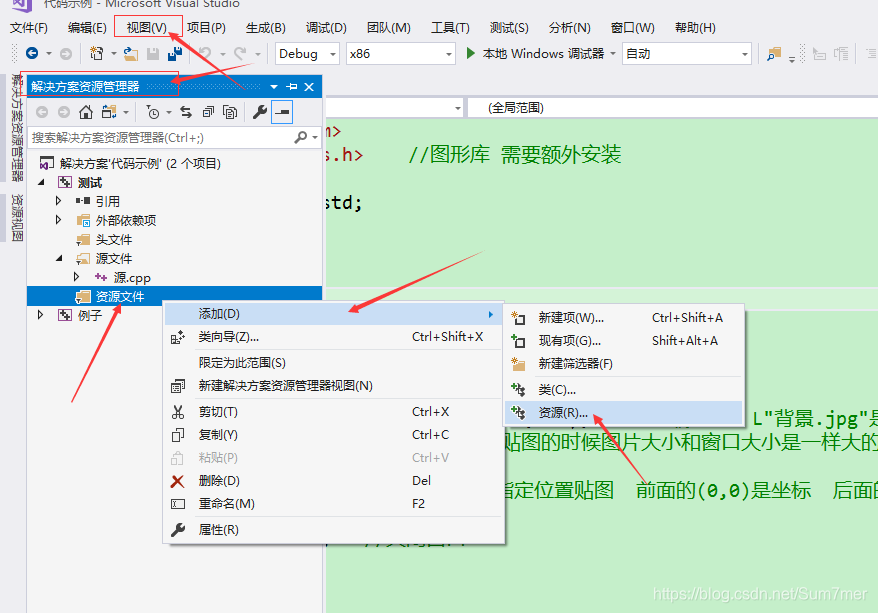
Task: Click the Redo toolbar icon
Action: [240, 54]
